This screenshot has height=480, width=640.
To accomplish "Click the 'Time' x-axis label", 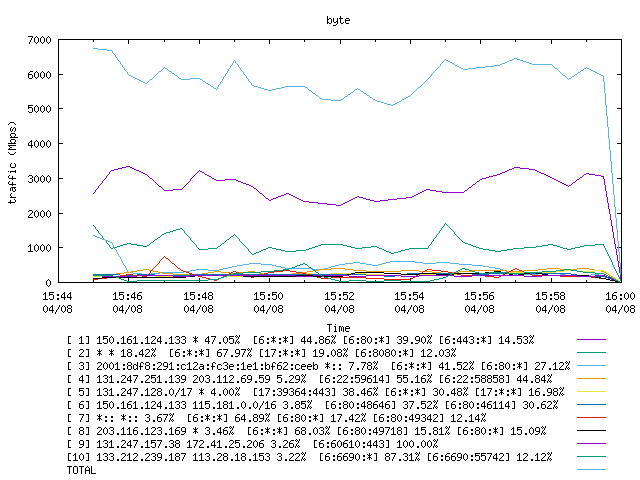I will [338, 328].
